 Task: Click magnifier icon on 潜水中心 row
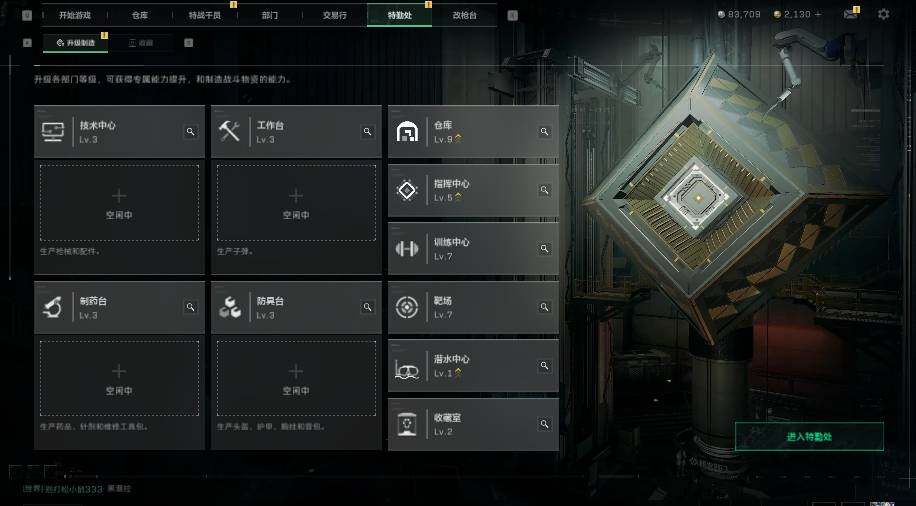pos(544,366)
